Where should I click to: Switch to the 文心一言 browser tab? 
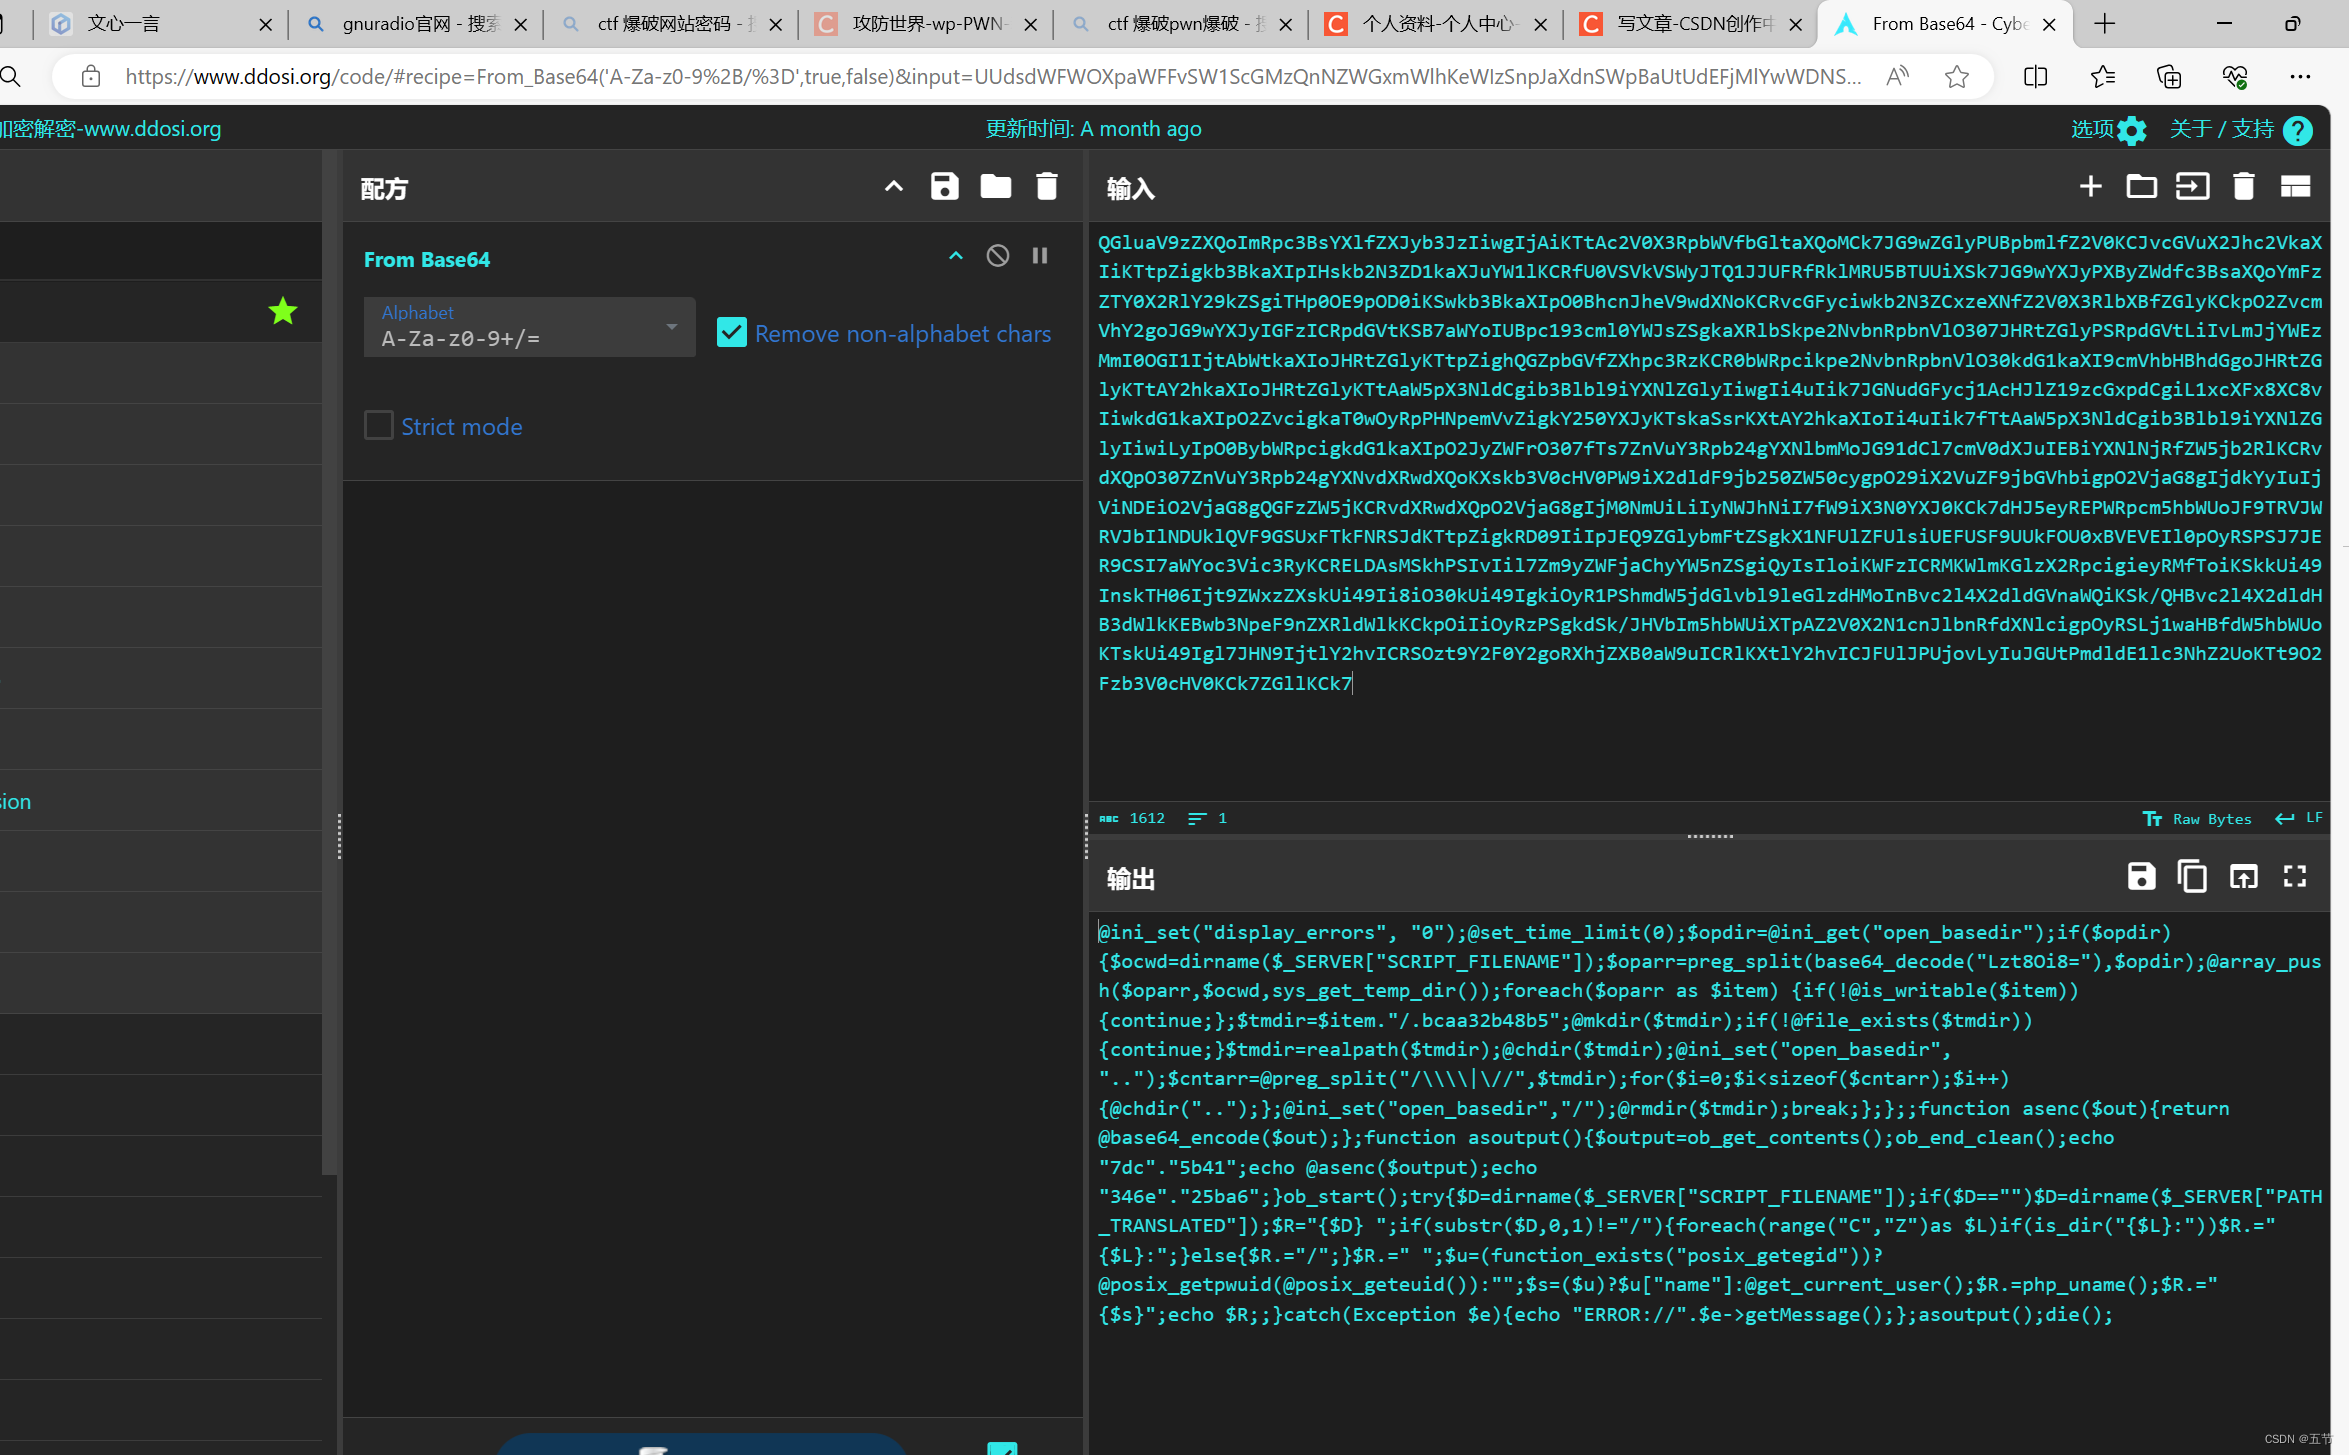pos(125,23)
